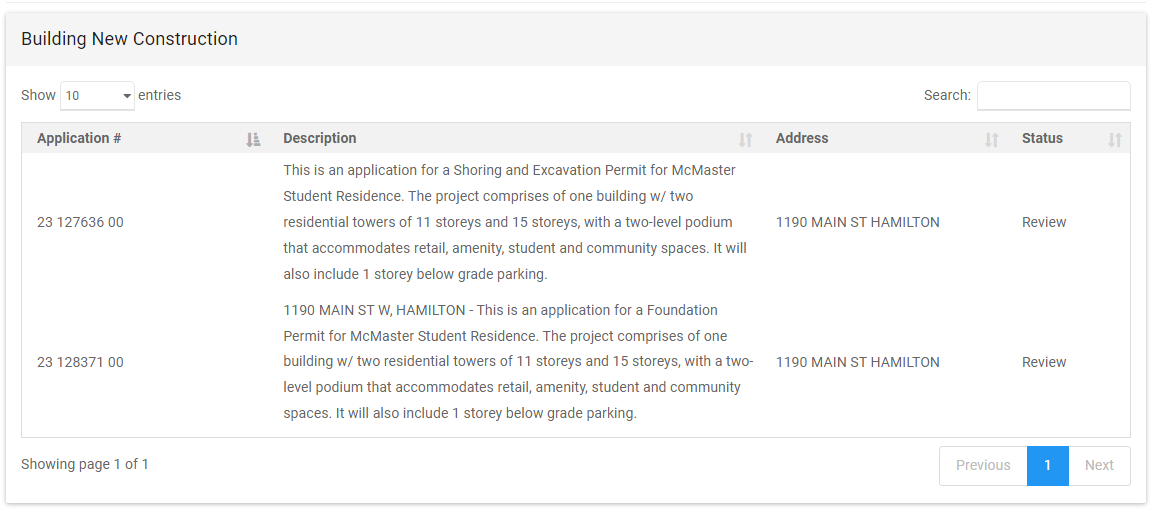Click the sort arrows beside Description header

(x=745, y=139)
